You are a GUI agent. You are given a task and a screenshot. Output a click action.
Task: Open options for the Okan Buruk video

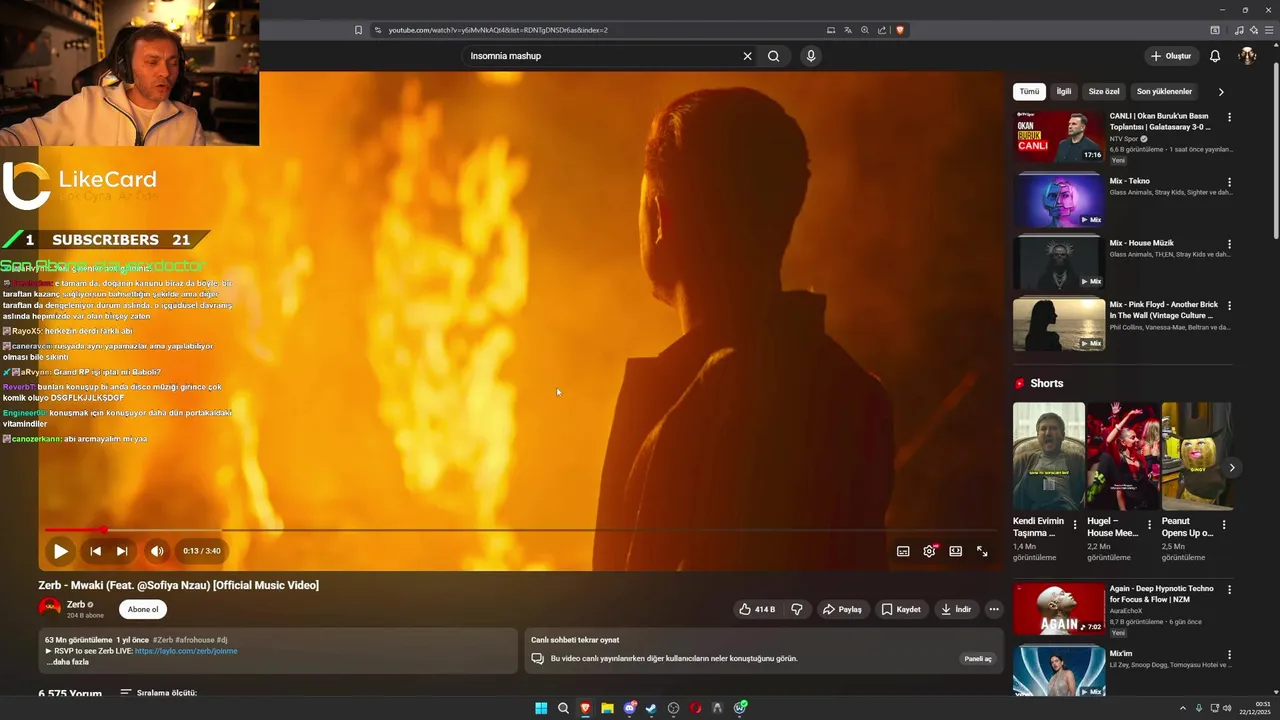point(1229,117)
